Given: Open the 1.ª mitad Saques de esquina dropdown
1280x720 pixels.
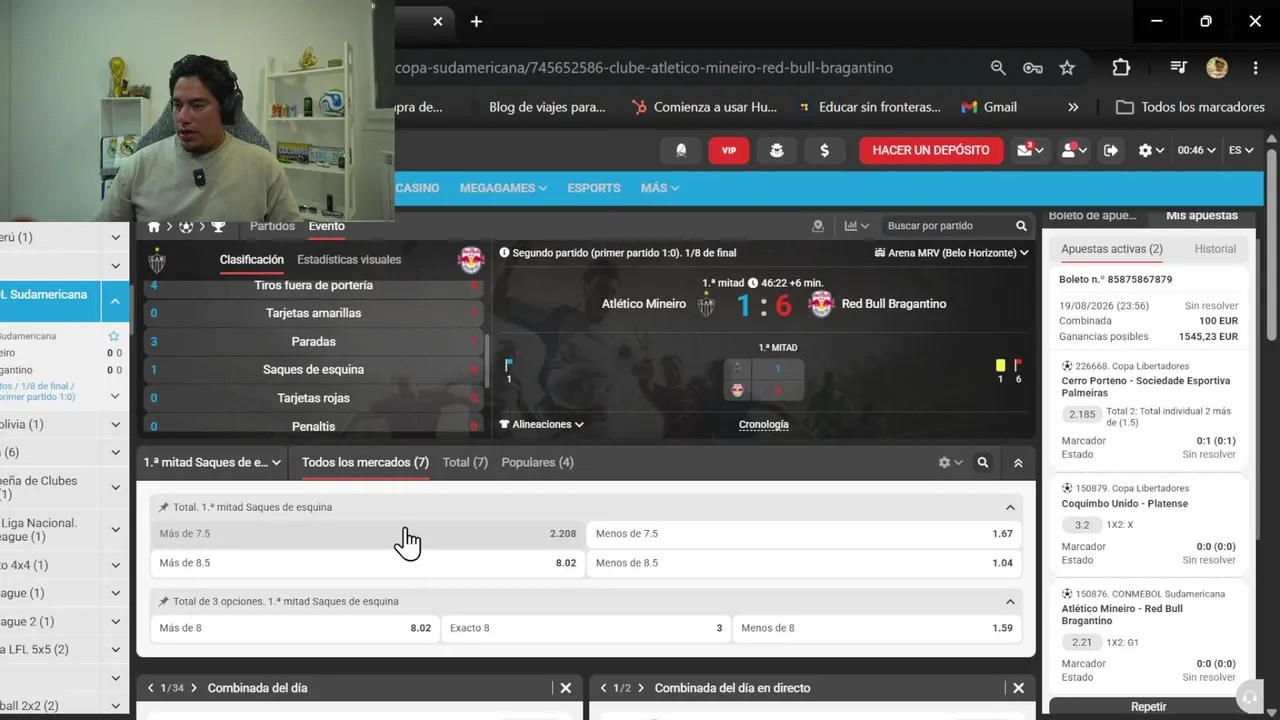Looking at the screenshot, I should click(x=214, y=462).
